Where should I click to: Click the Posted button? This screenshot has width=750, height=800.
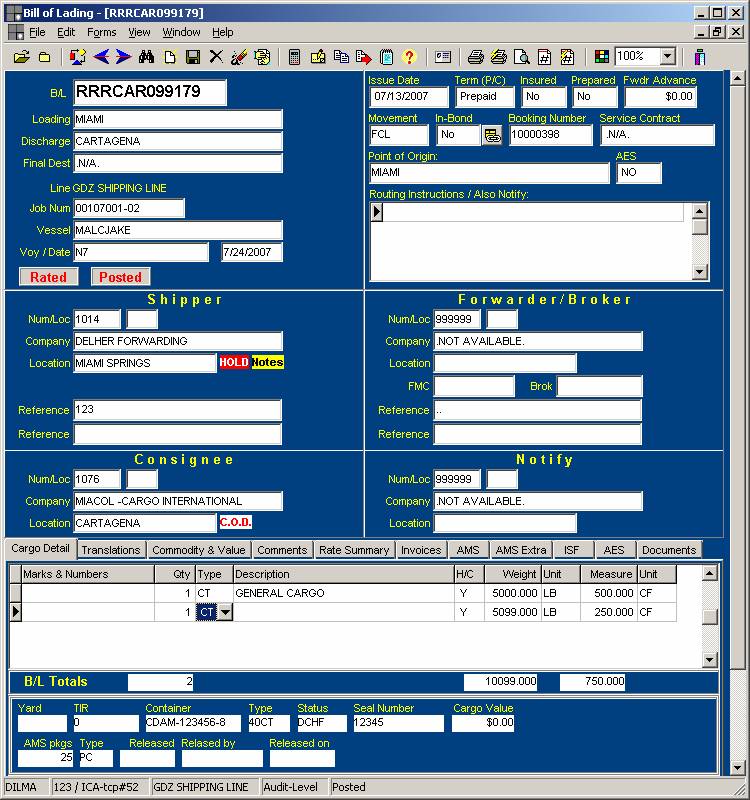click(120, 277)
